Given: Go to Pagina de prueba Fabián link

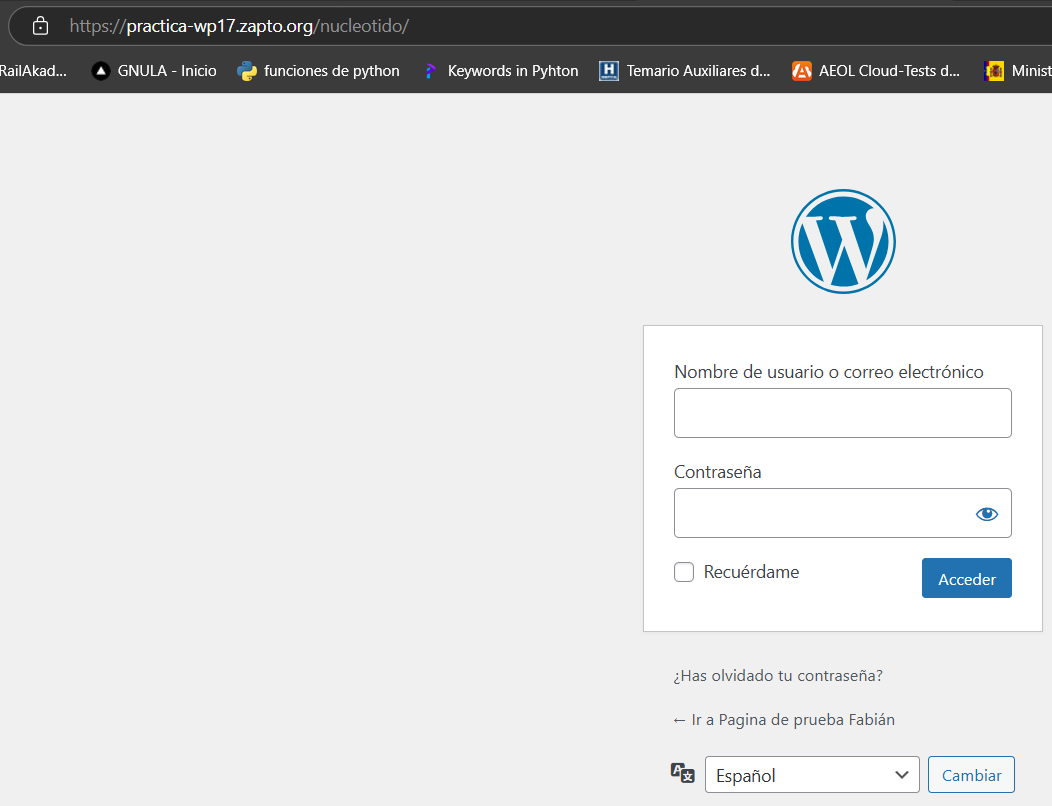Looking at the screenshot, I should 784,720.
